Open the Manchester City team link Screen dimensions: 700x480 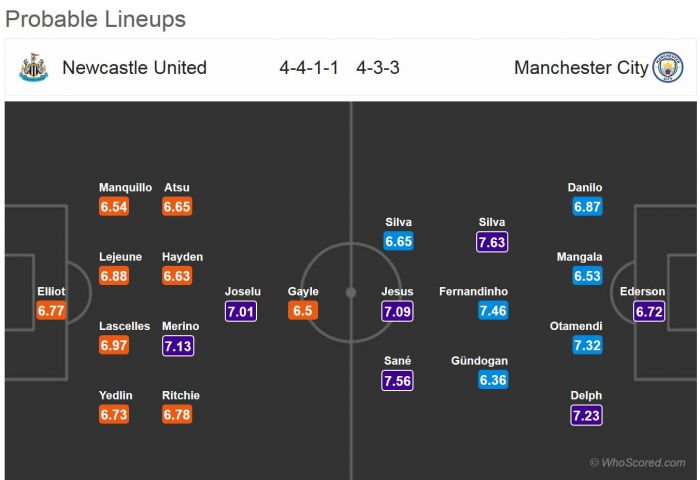pyautogui.click(x=581, y=68)
